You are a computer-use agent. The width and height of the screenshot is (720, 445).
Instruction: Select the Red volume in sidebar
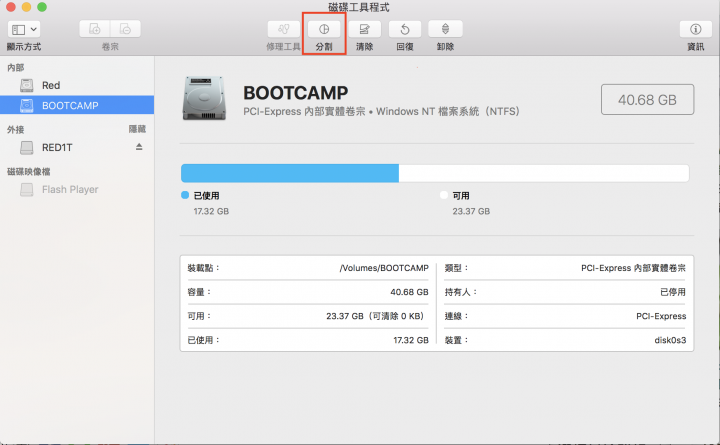point(77,85)
